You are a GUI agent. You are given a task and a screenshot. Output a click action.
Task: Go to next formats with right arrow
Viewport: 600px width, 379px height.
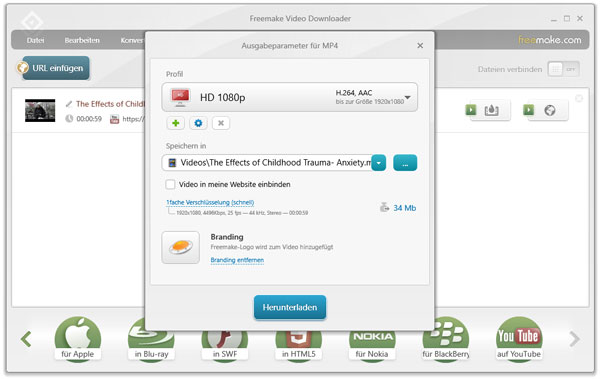click(x=574, y=339)
